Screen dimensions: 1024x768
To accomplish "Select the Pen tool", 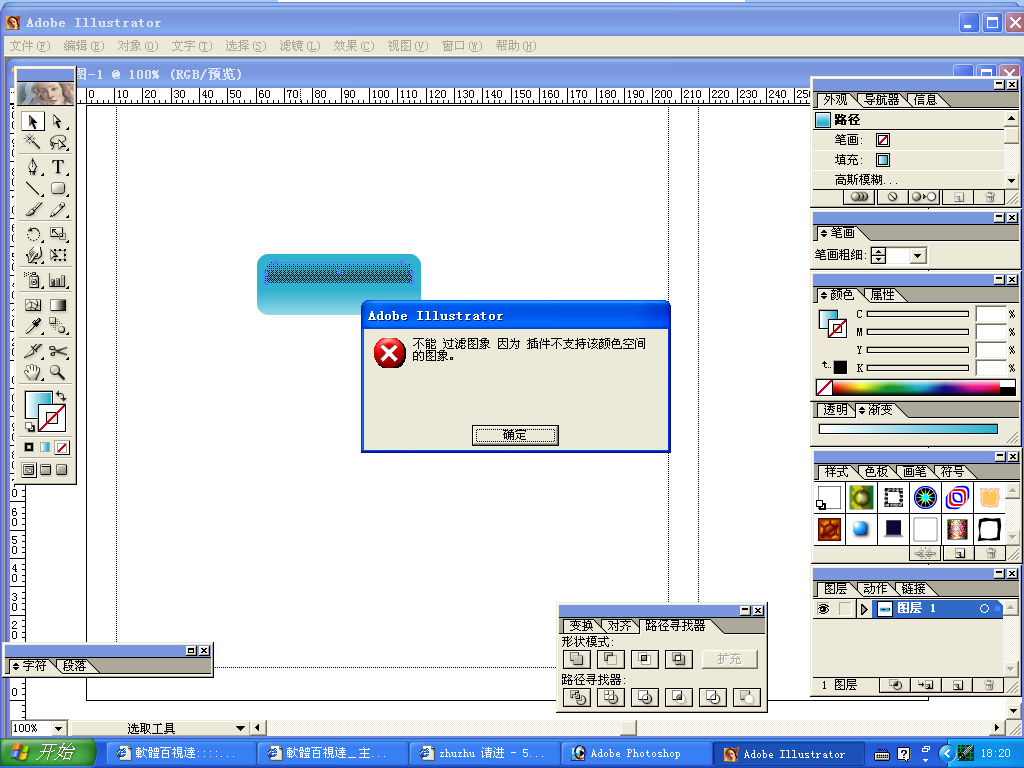I will pos(33,167).
